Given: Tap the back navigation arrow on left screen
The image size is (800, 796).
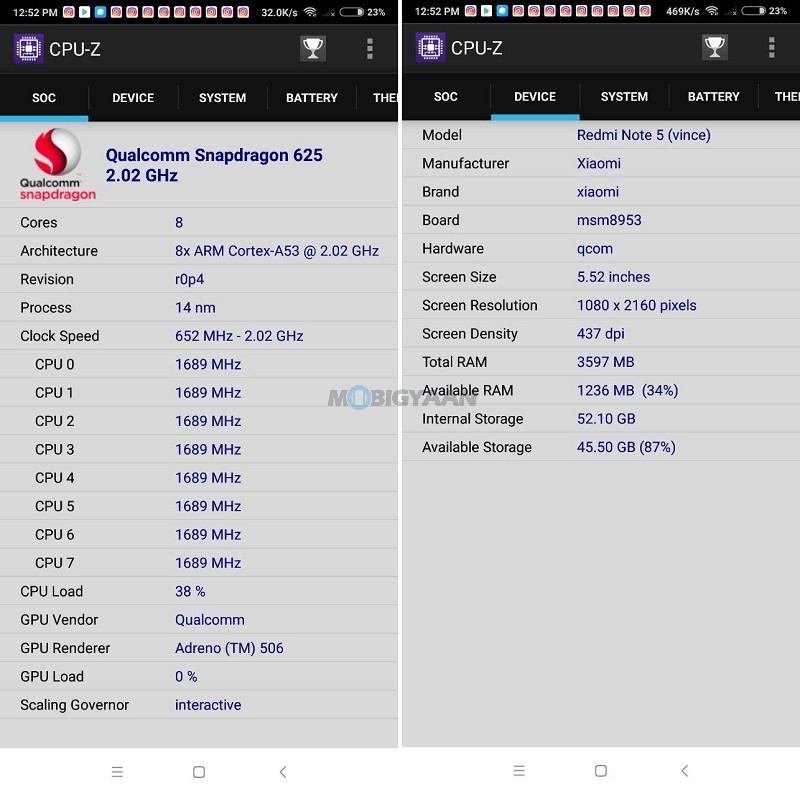Looking at the screenshot, I should [283, 772].
